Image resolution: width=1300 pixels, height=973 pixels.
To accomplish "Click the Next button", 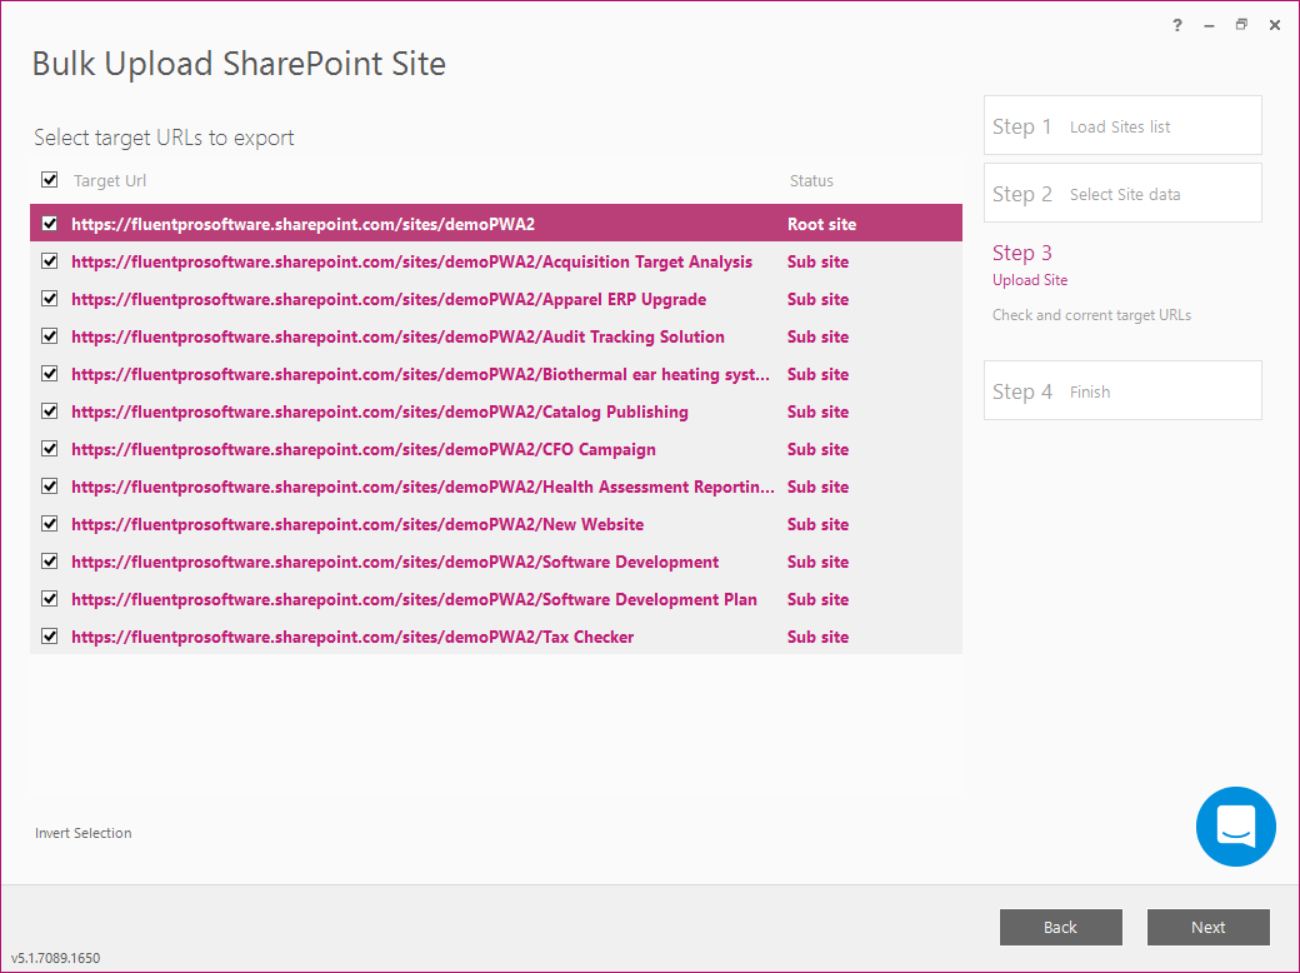I will click(1208, 927).
